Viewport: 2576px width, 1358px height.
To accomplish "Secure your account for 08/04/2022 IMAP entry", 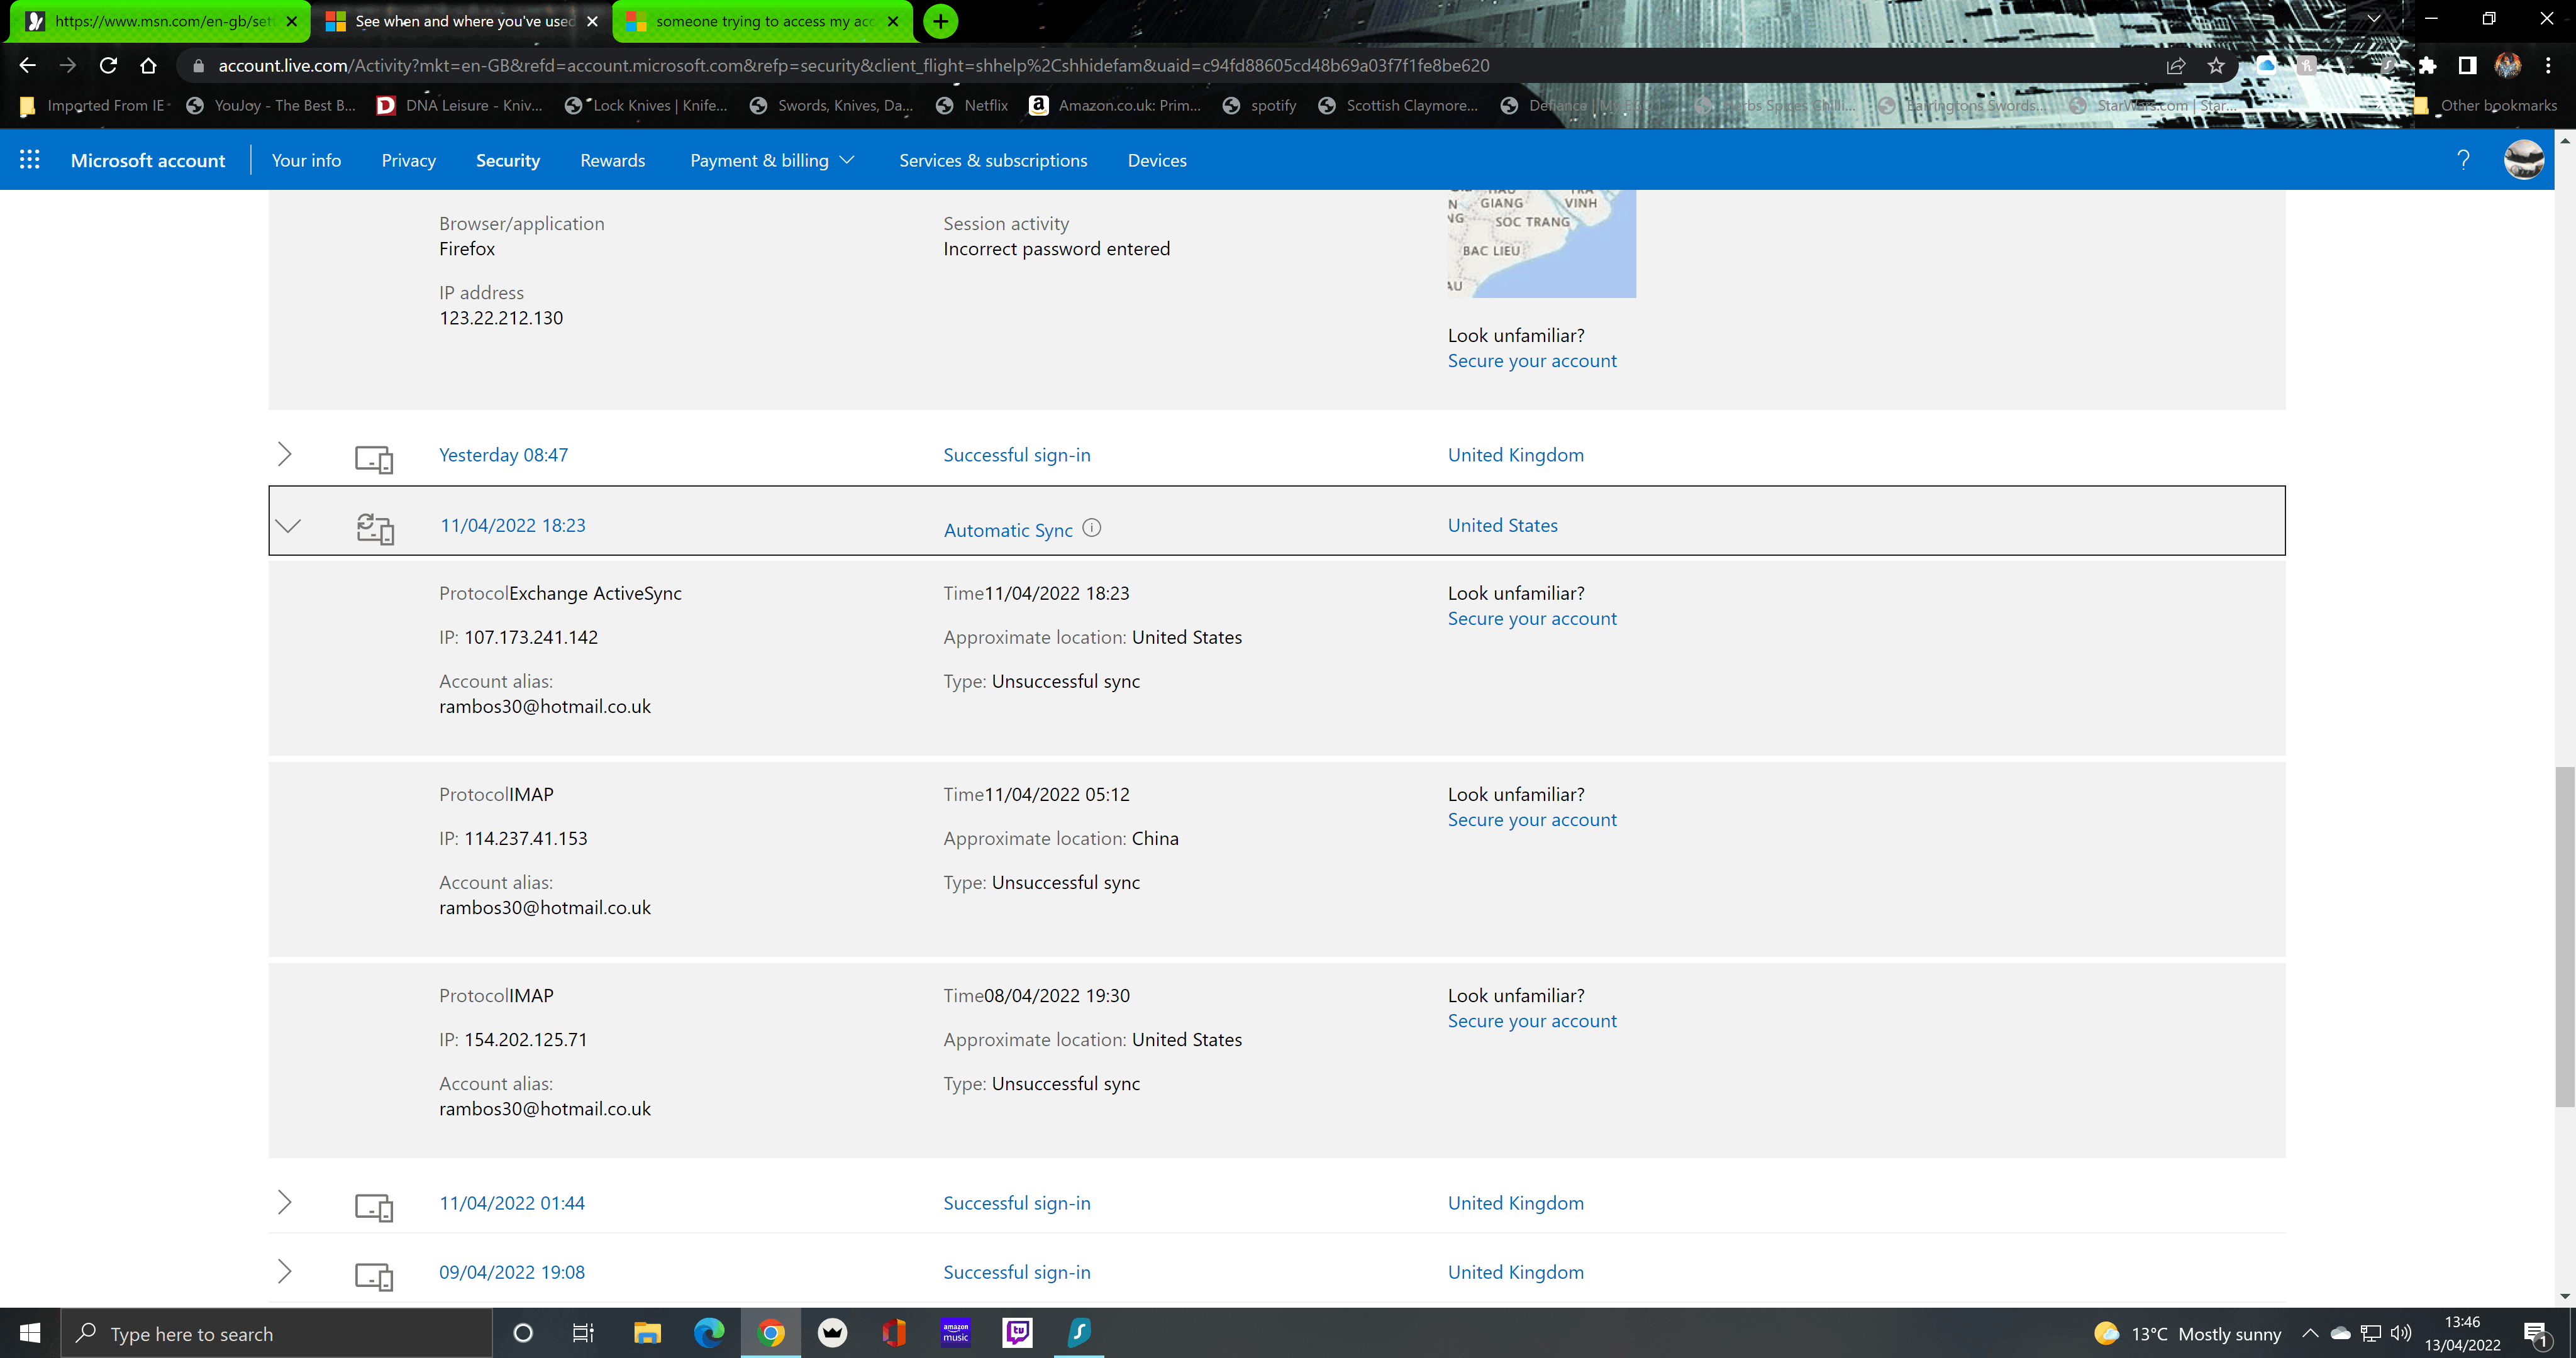I will (1532, 1021).
